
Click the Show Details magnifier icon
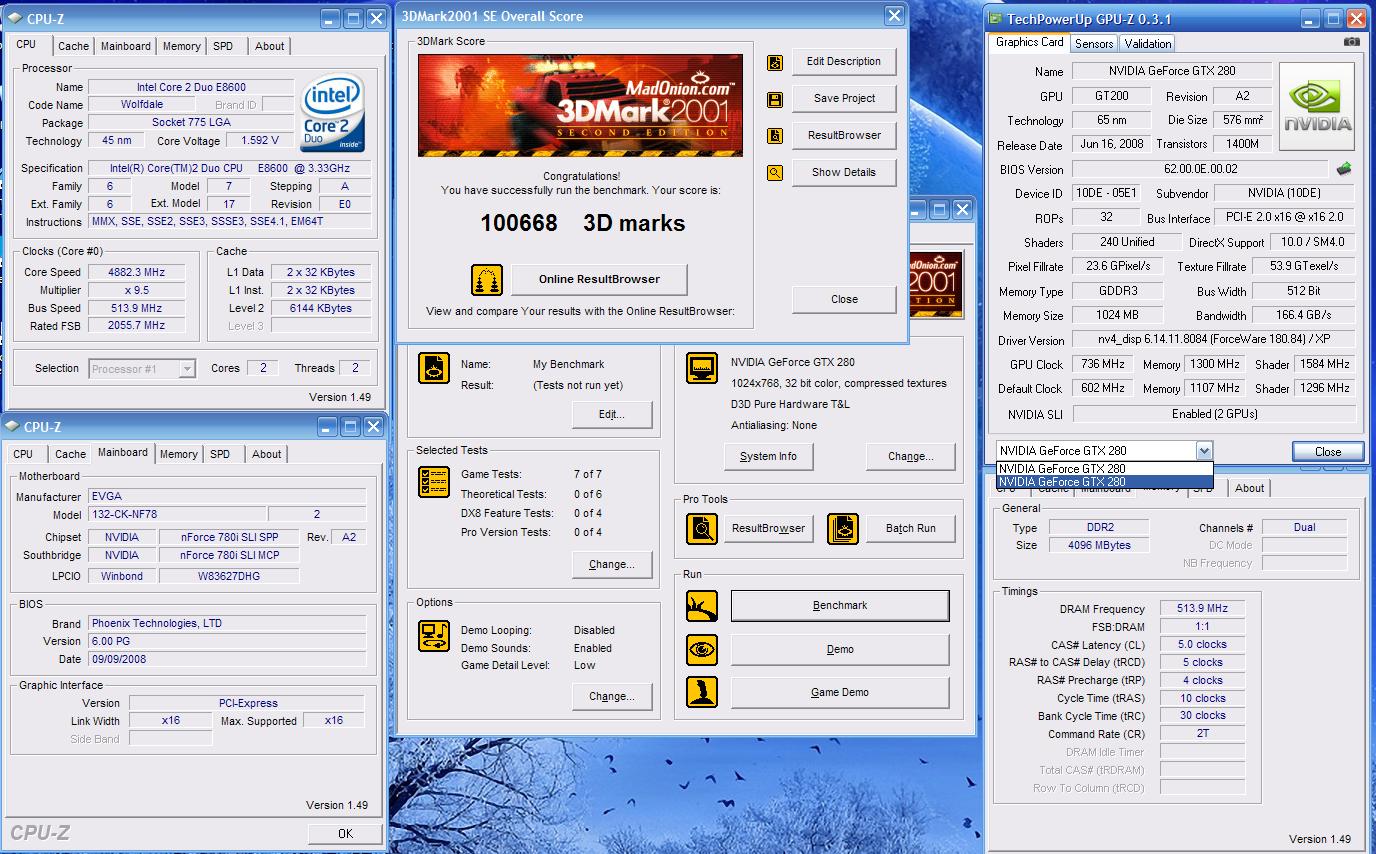pyautogui.click(x=775, y=173)
